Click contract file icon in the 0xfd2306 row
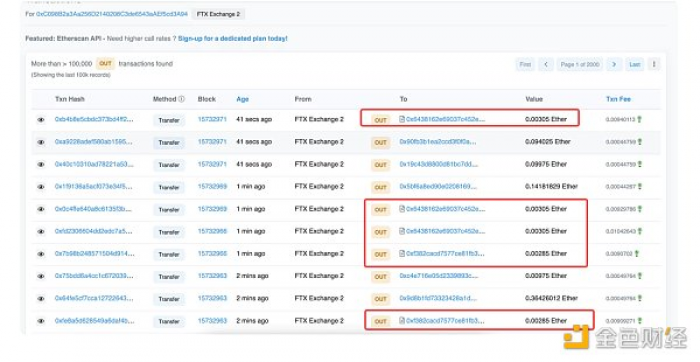This screenshot has height=362, width=700. click(x=402, y=231)
